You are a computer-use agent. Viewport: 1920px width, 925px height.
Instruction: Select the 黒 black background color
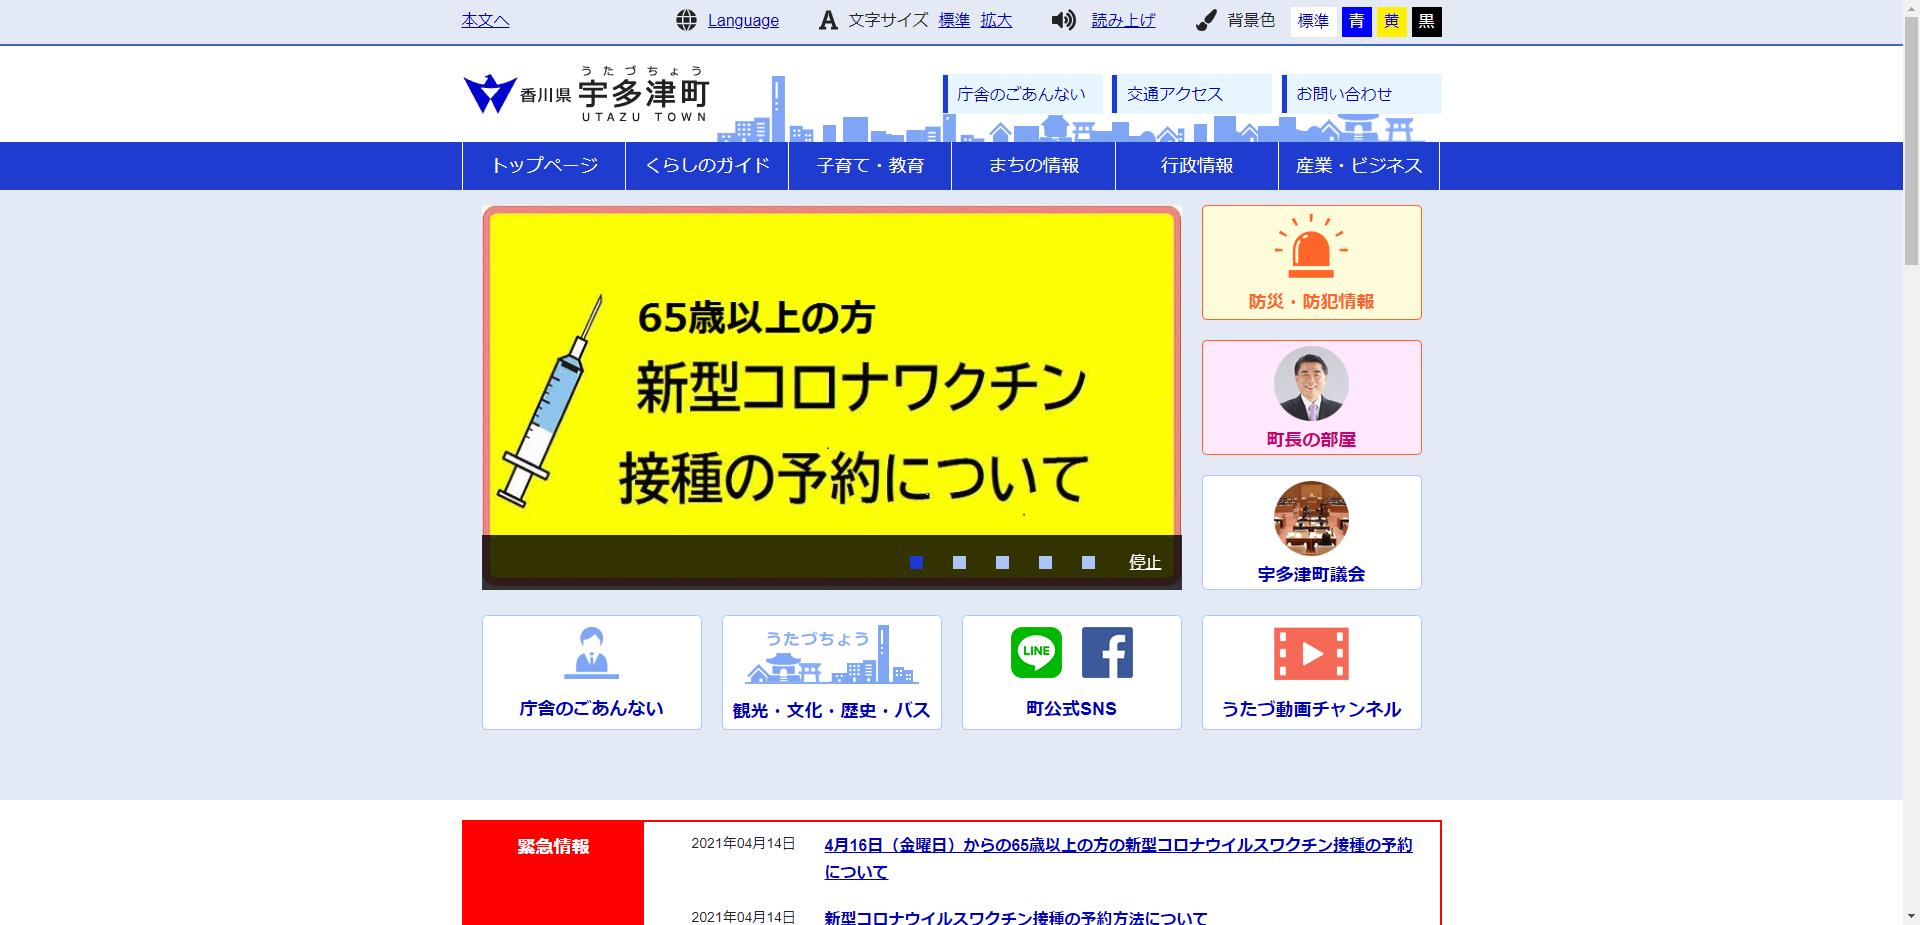tap(1427, 20)
